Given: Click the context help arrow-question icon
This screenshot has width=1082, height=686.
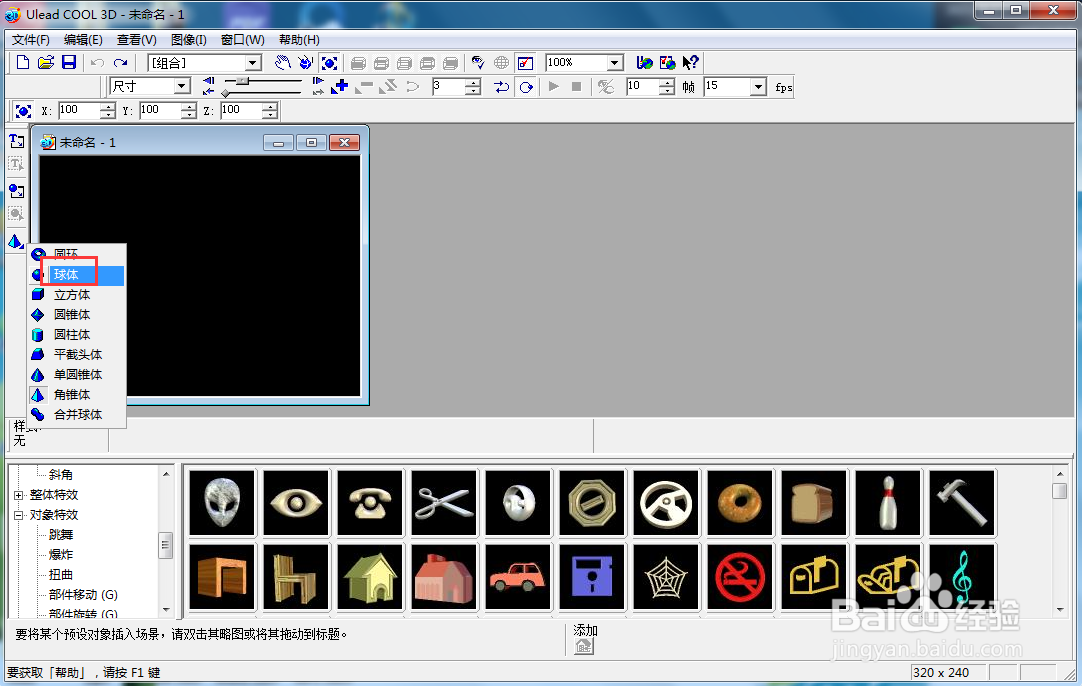Looking at the screenshot, I should click(691, 63).
